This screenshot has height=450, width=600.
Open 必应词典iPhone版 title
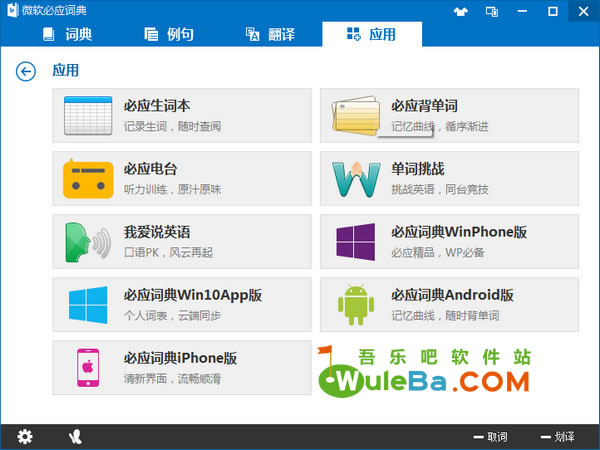tap(180, 358)
